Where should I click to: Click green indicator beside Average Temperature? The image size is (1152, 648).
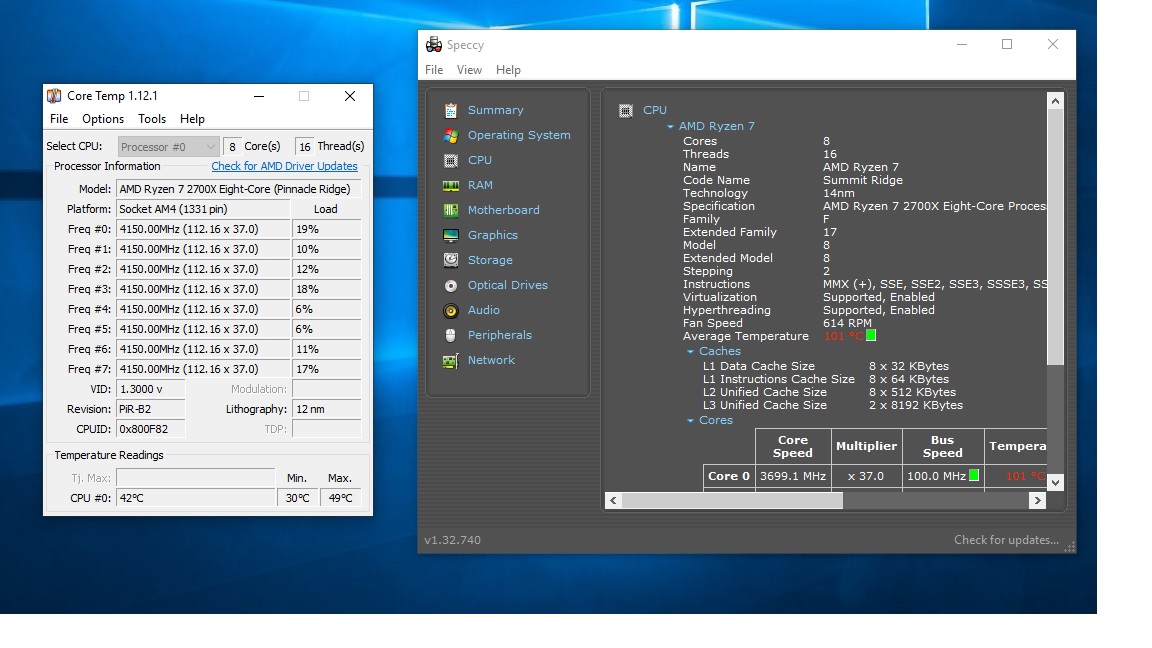point(871,336)
